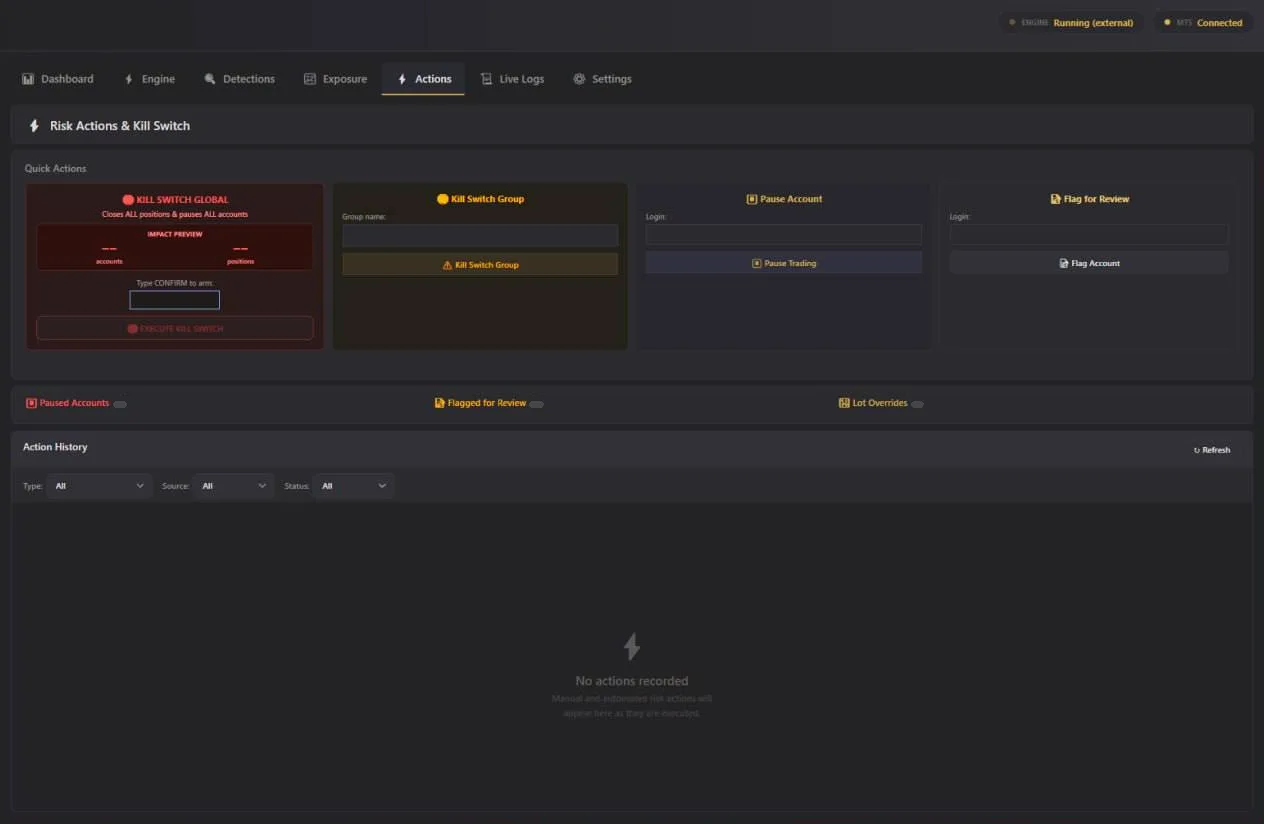Click the Lot Overrides icon
1264x824 pixels.
pyautogui.click(x=844, y=403)
